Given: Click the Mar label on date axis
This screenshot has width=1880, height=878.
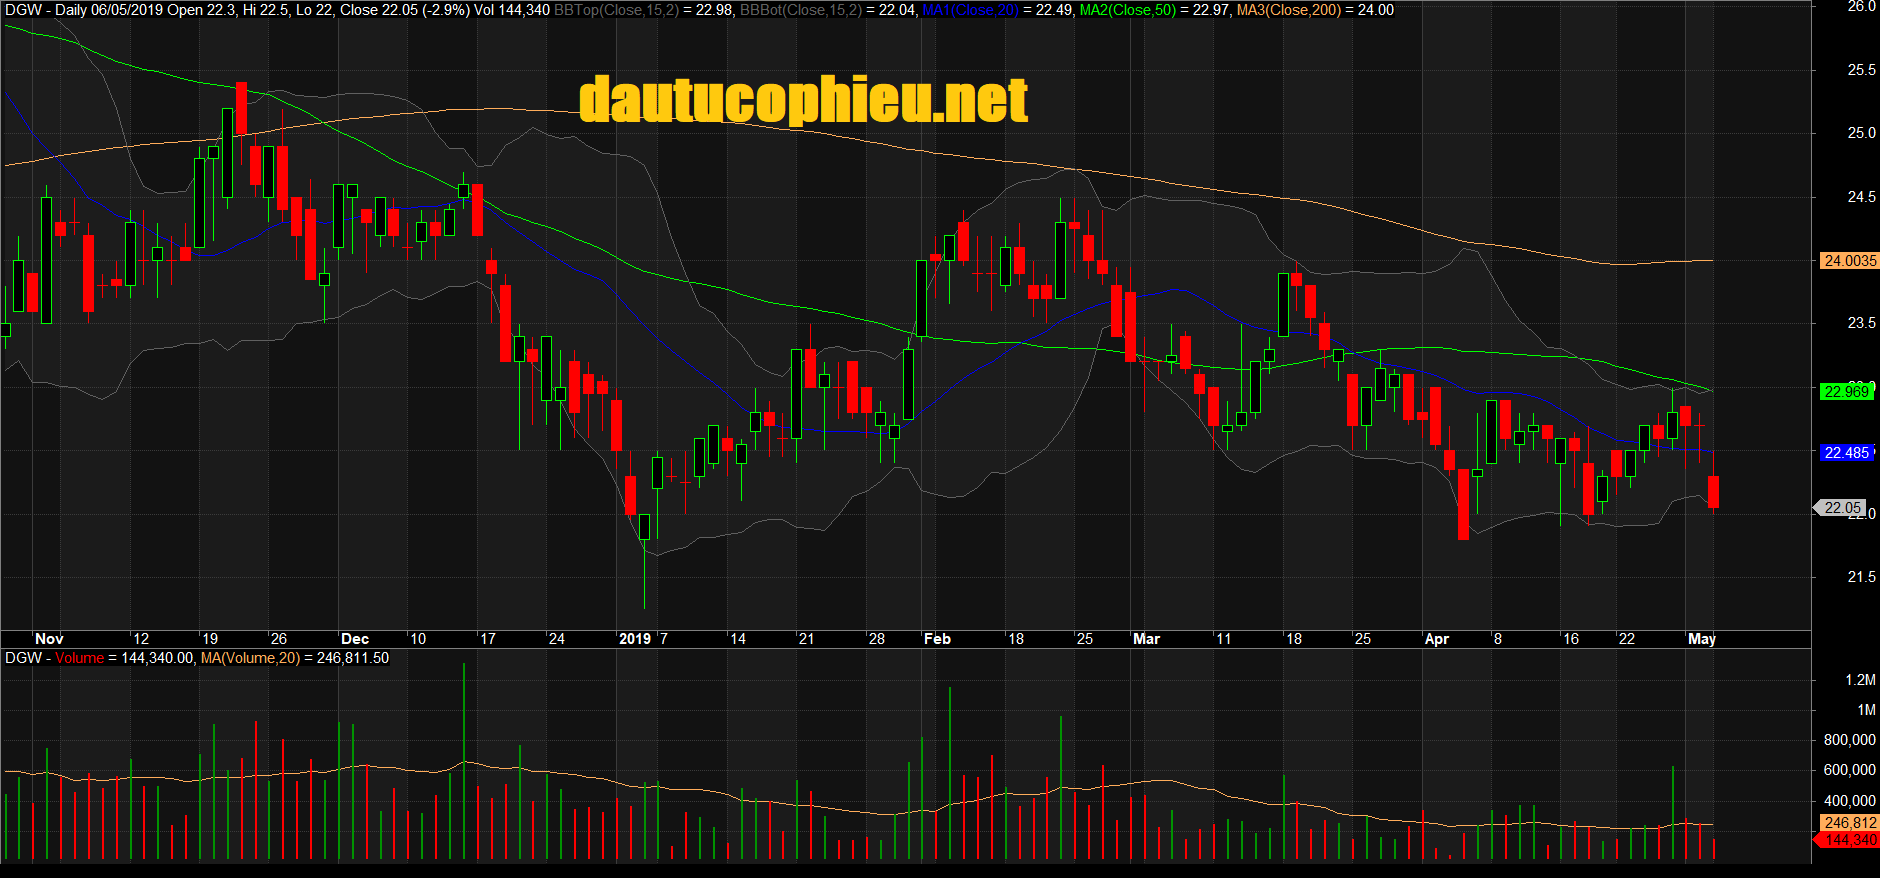Looking at the screenshot, I should click(1146, 639).
